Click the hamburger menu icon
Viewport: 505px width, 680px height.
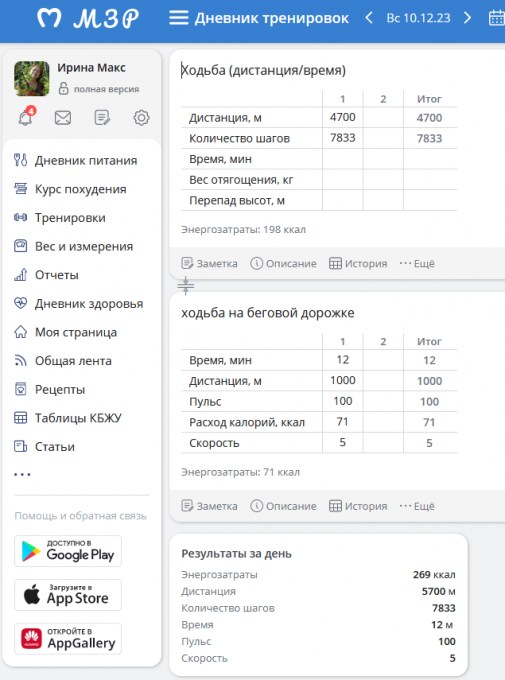point(179,18)
